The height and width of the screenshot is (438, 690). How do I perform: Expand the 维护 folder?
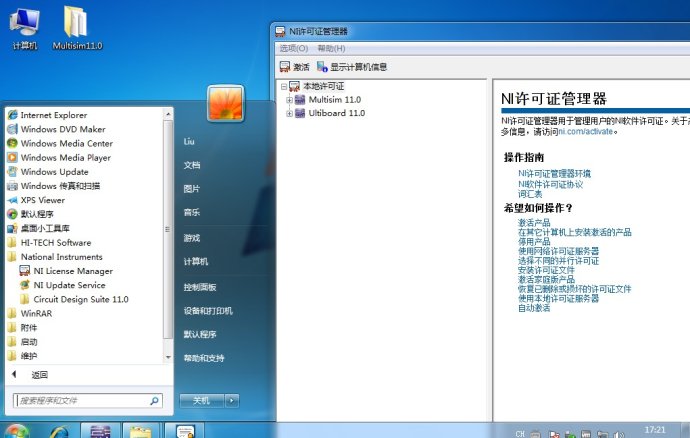point(22,356)
